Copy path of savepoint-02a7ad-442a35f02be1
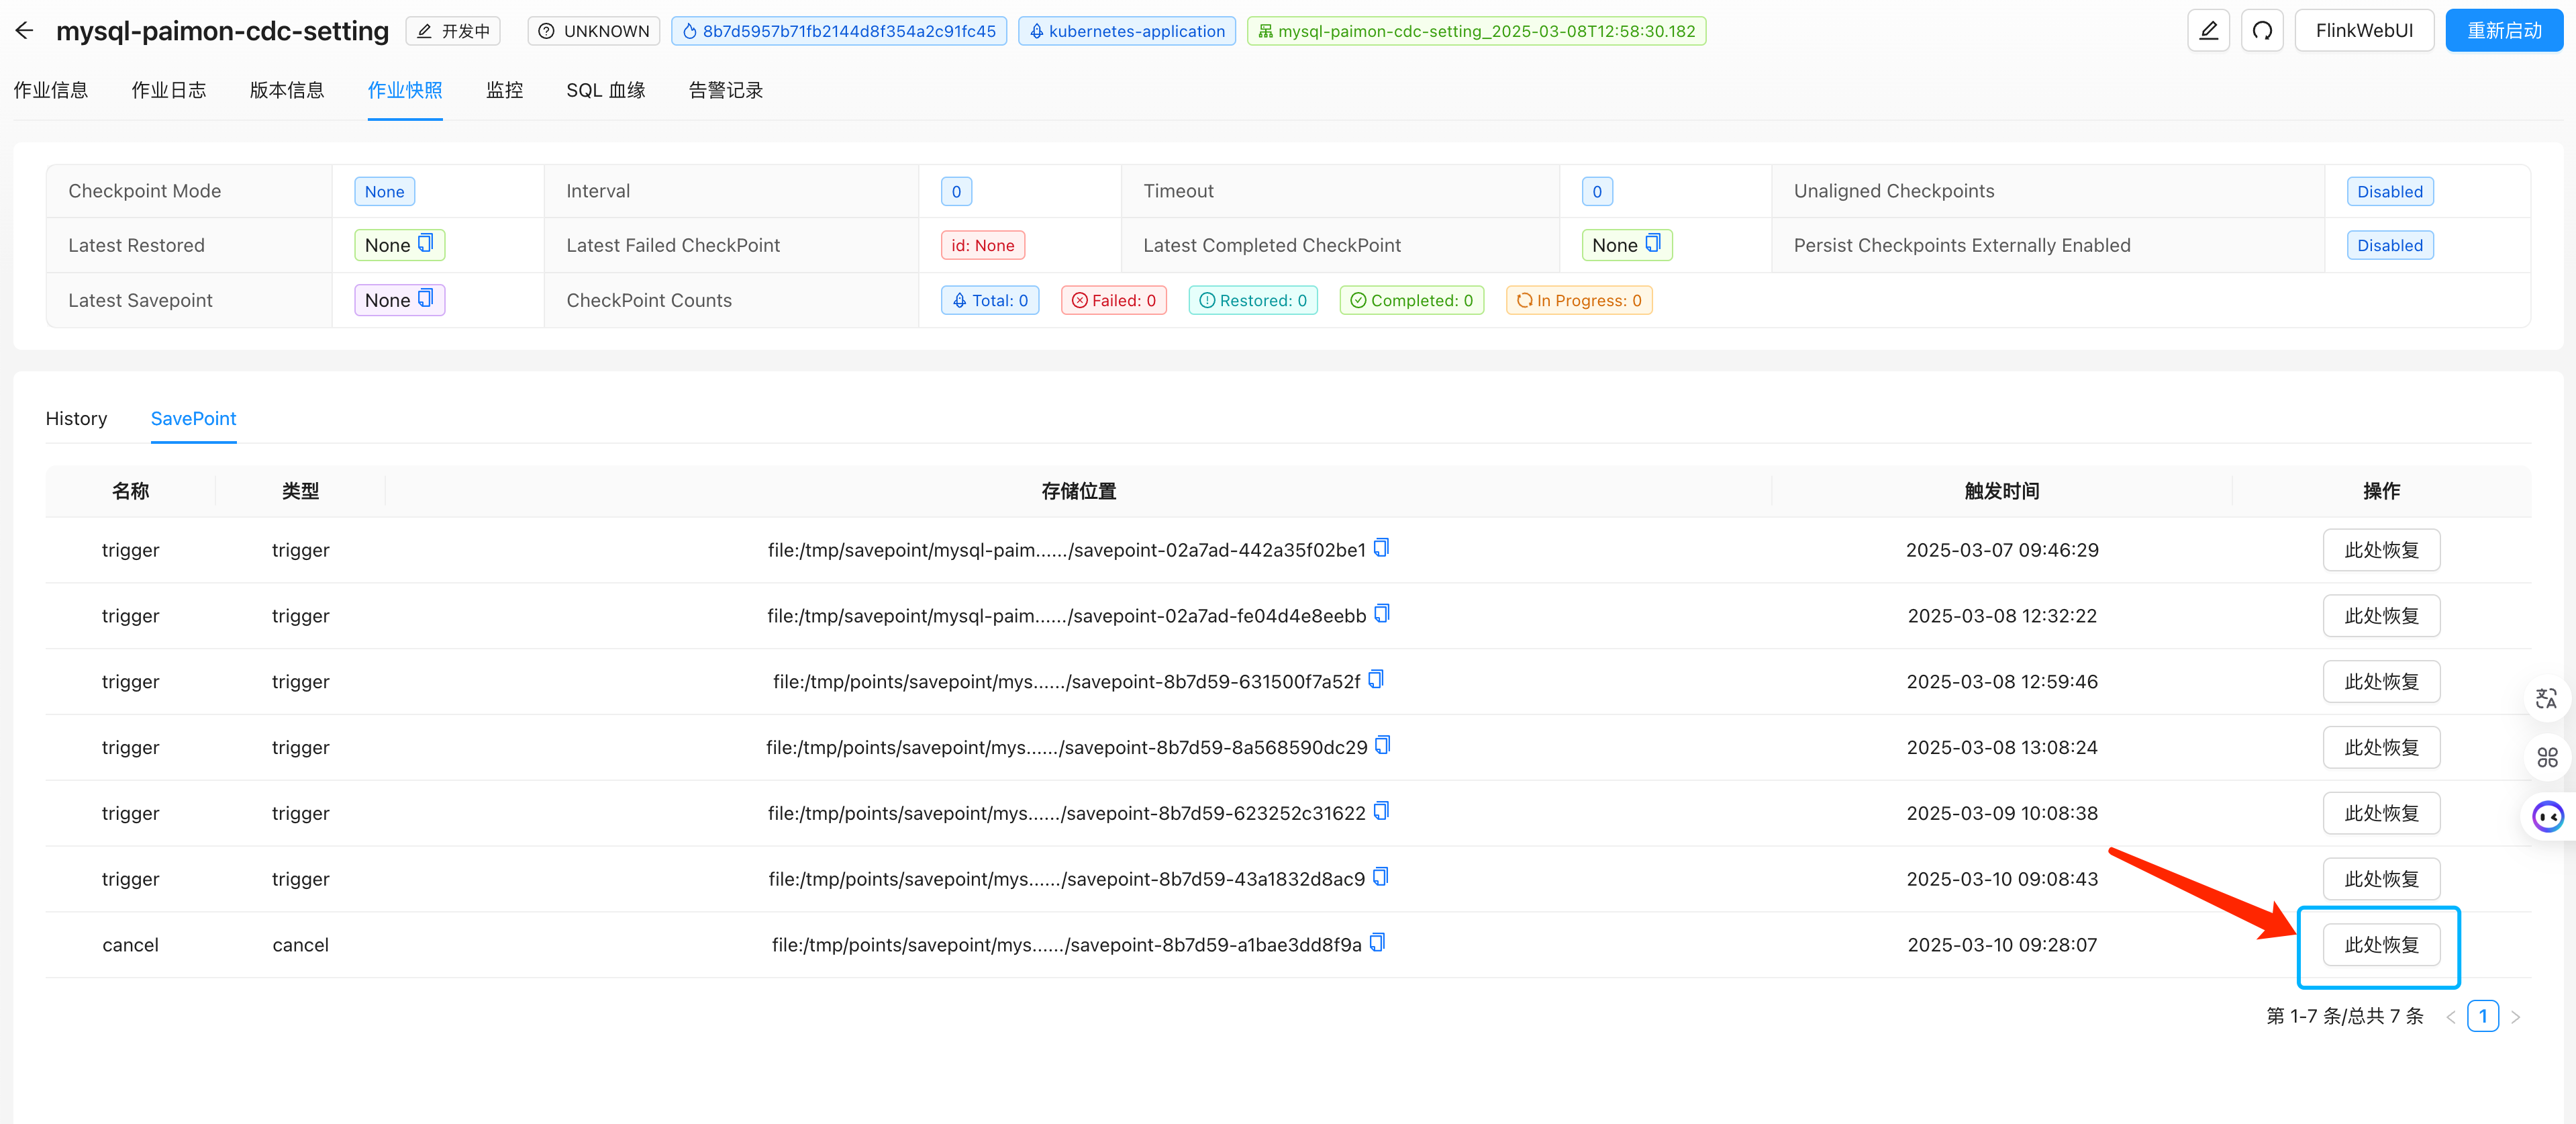Viewport: 2576px width, 1124px height. [1381, 548]
